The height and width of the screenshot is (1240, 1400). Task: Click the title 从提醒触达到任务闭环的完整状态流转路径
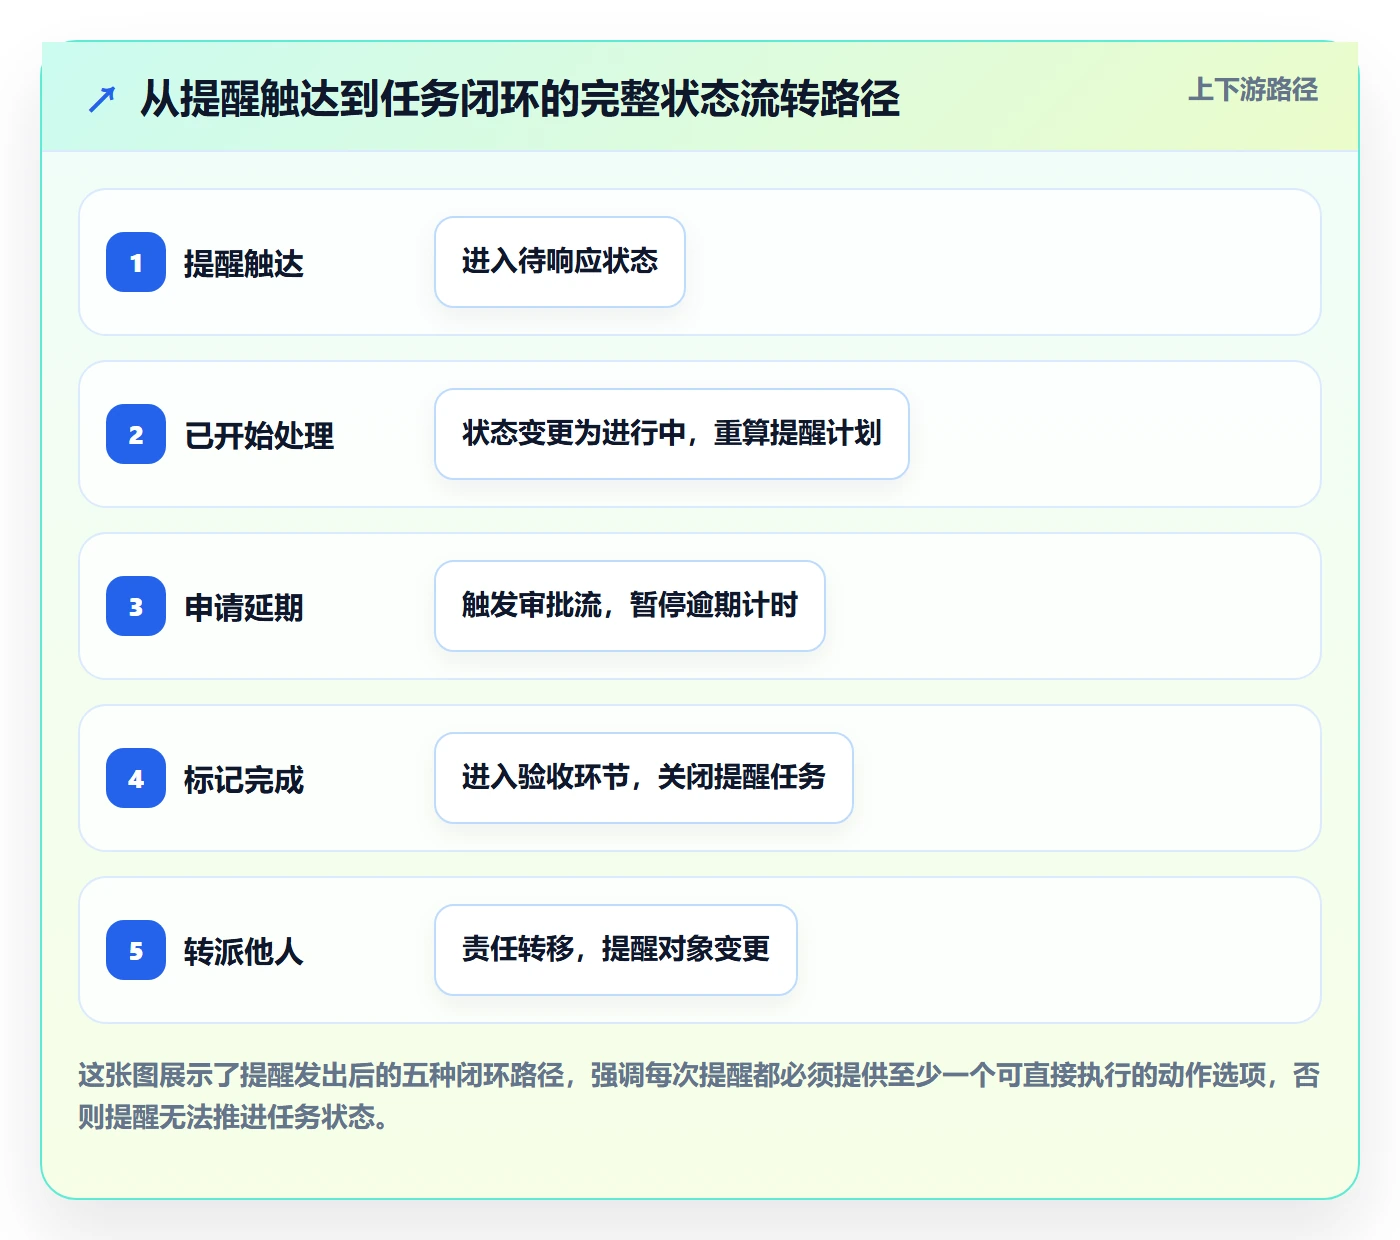click(520, 99)
